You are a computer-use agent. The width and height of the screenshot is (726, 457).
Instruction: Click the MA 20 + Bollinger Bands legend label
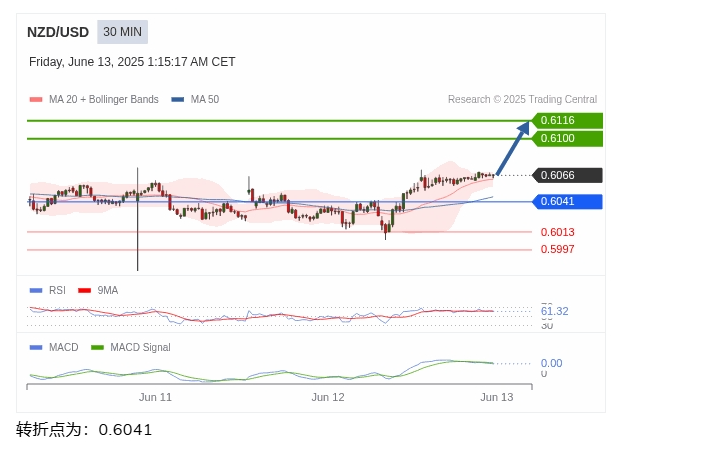[x=104, y=100]
